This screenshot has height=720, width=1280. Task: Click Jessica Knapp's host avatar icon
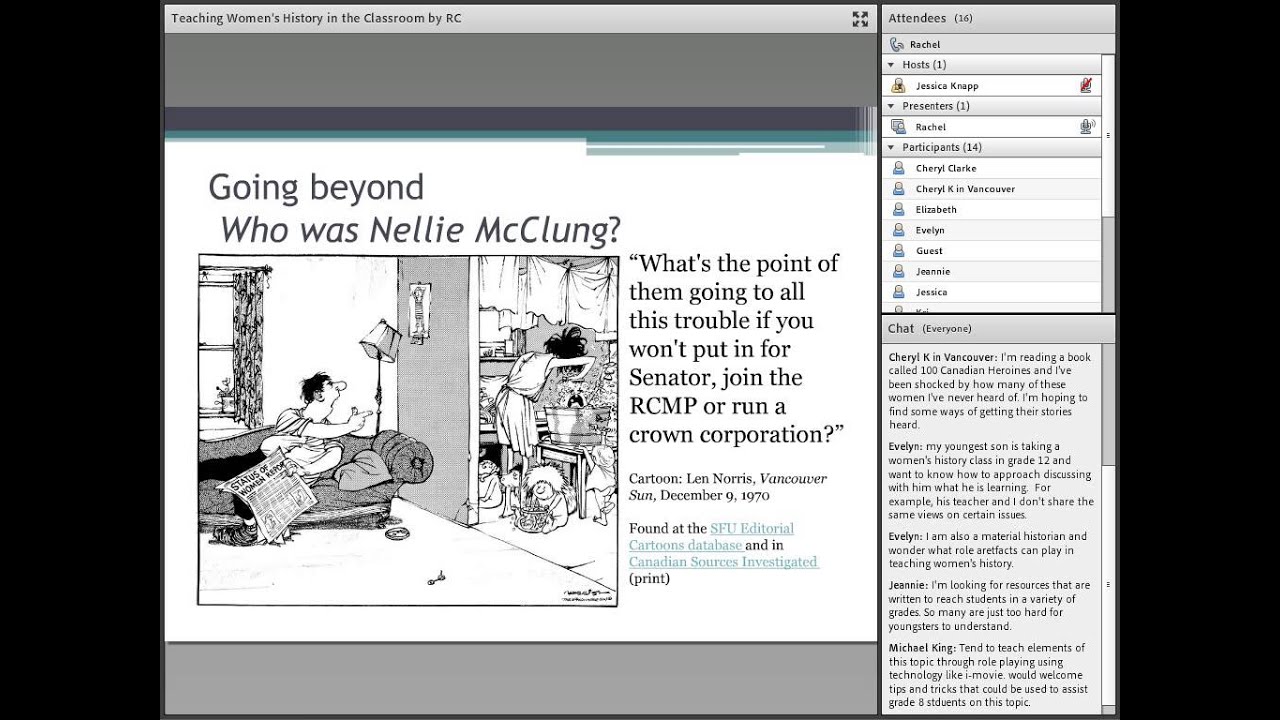pos(898,86)
